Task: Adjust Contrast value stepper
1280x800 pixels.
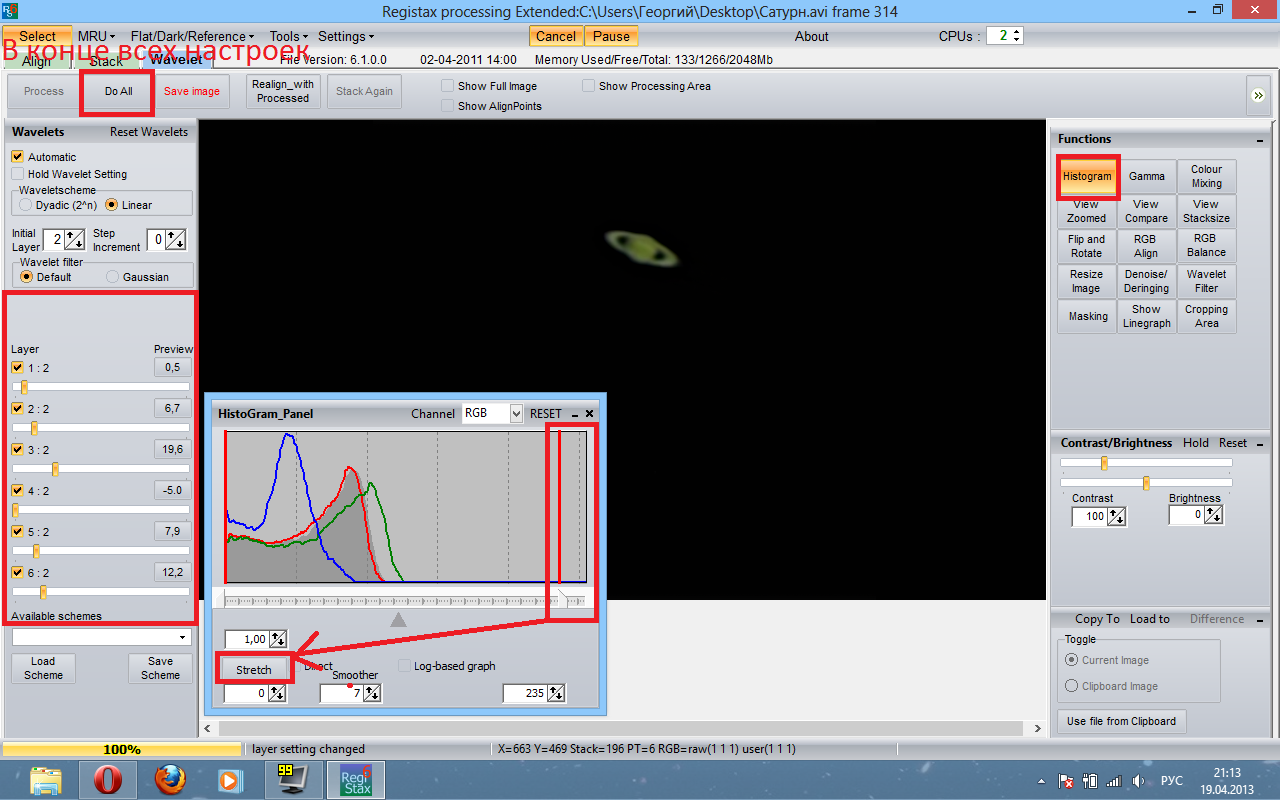Action: click(1117, 516)
